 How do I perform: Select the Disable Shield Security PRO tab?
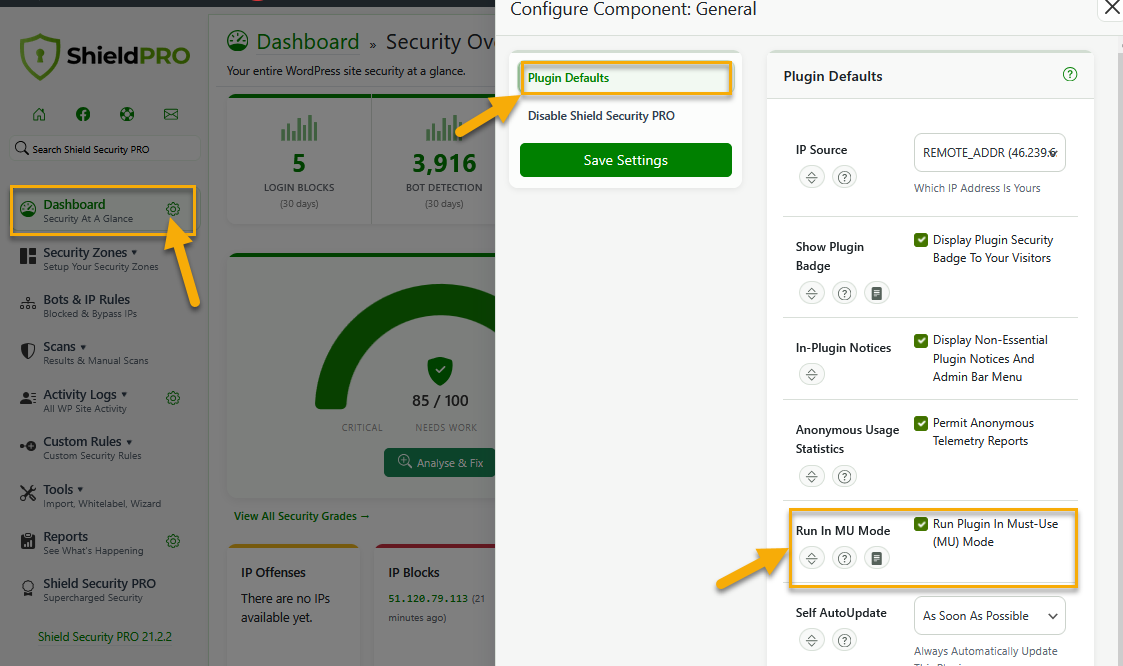coord(625,116)
